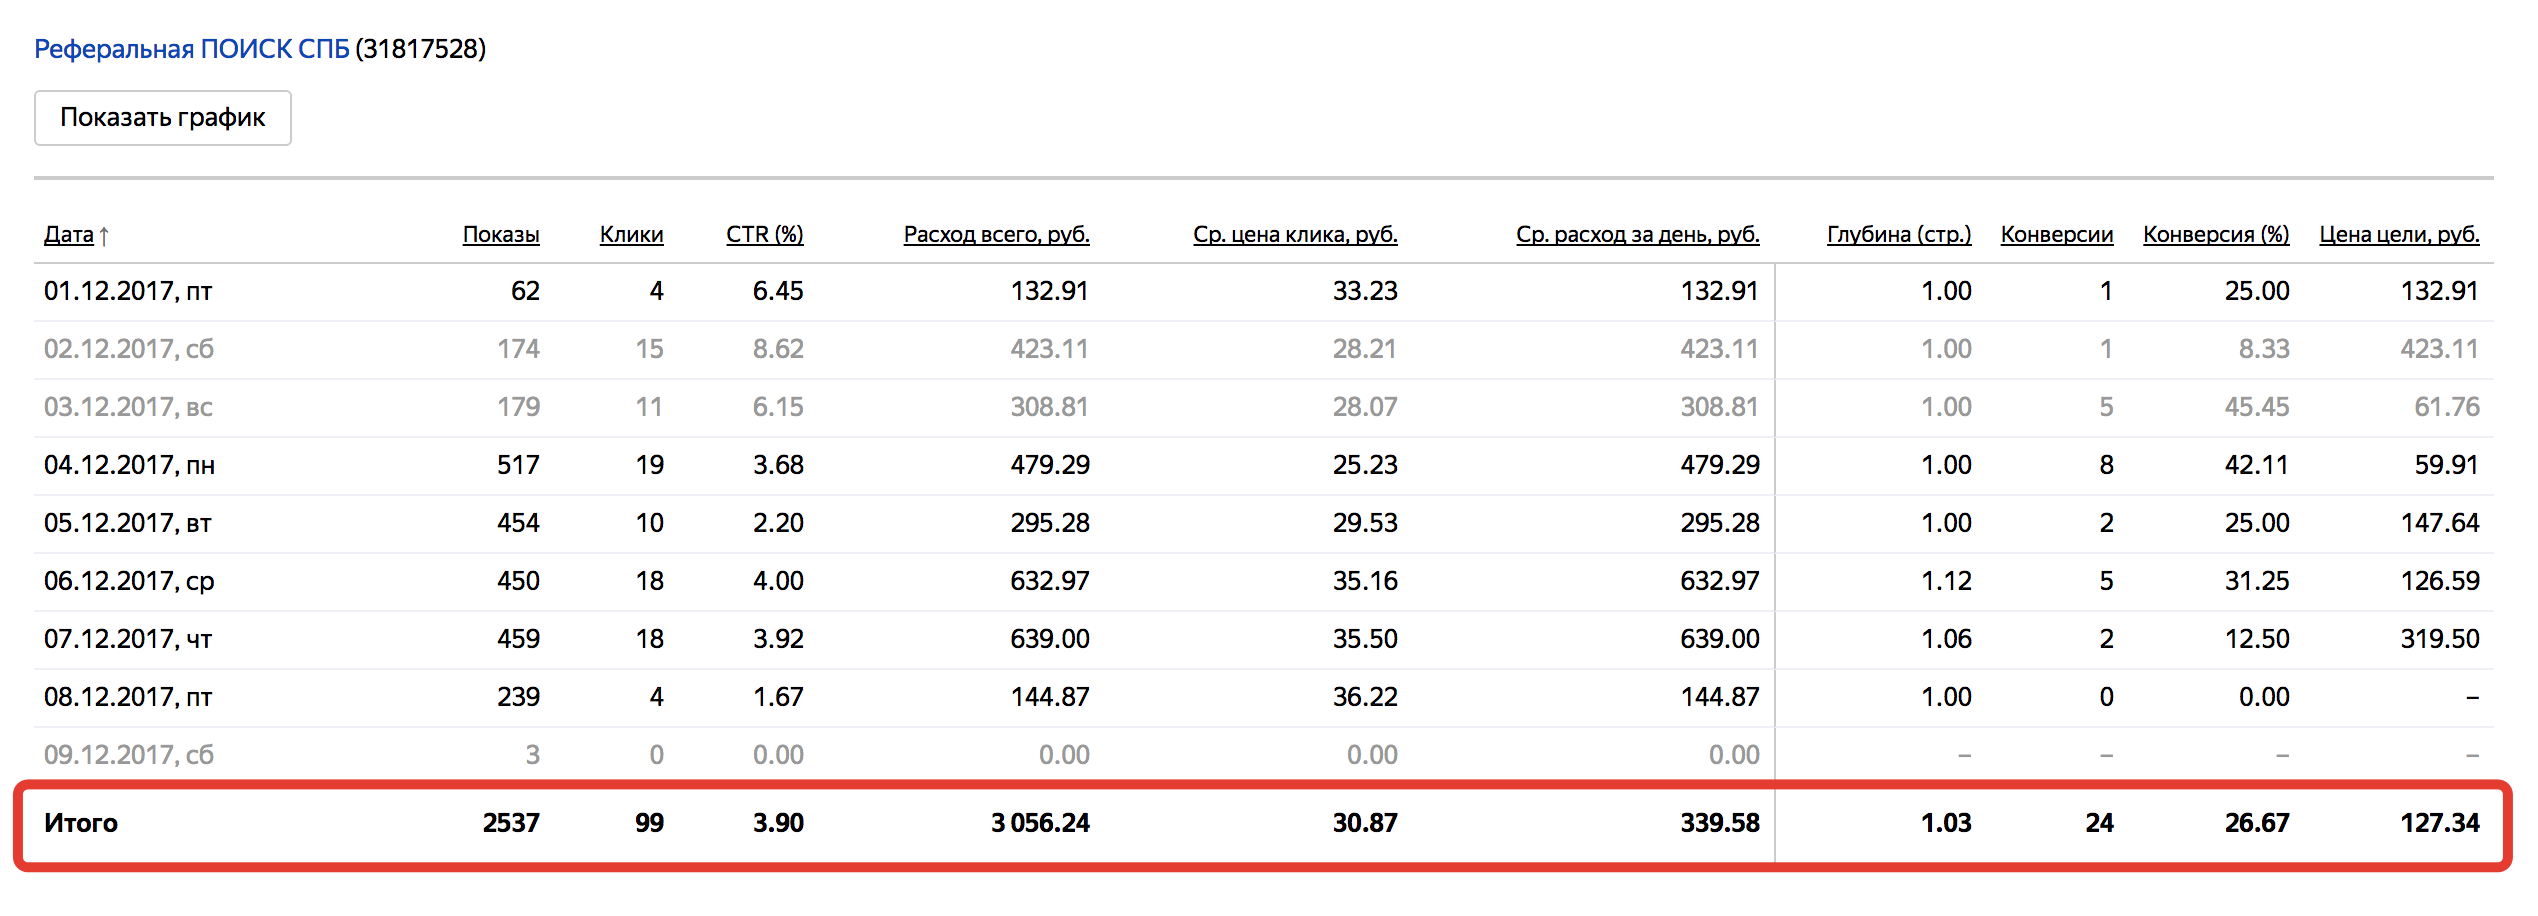The width and height of the screenshot is (2538, 916).
Task: Sort by CTR (%) column header
Action: 765,234
